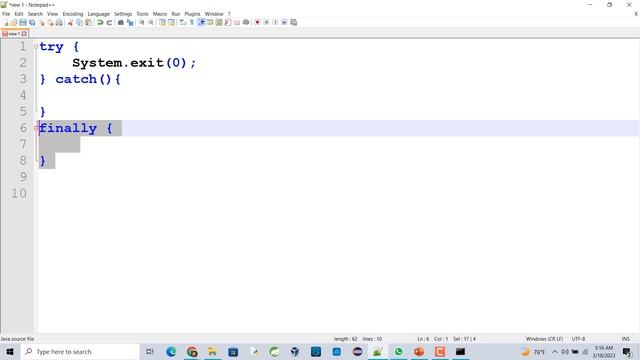
Task: Click the Paste toolbar icon
Action: [x=89, y=22]
